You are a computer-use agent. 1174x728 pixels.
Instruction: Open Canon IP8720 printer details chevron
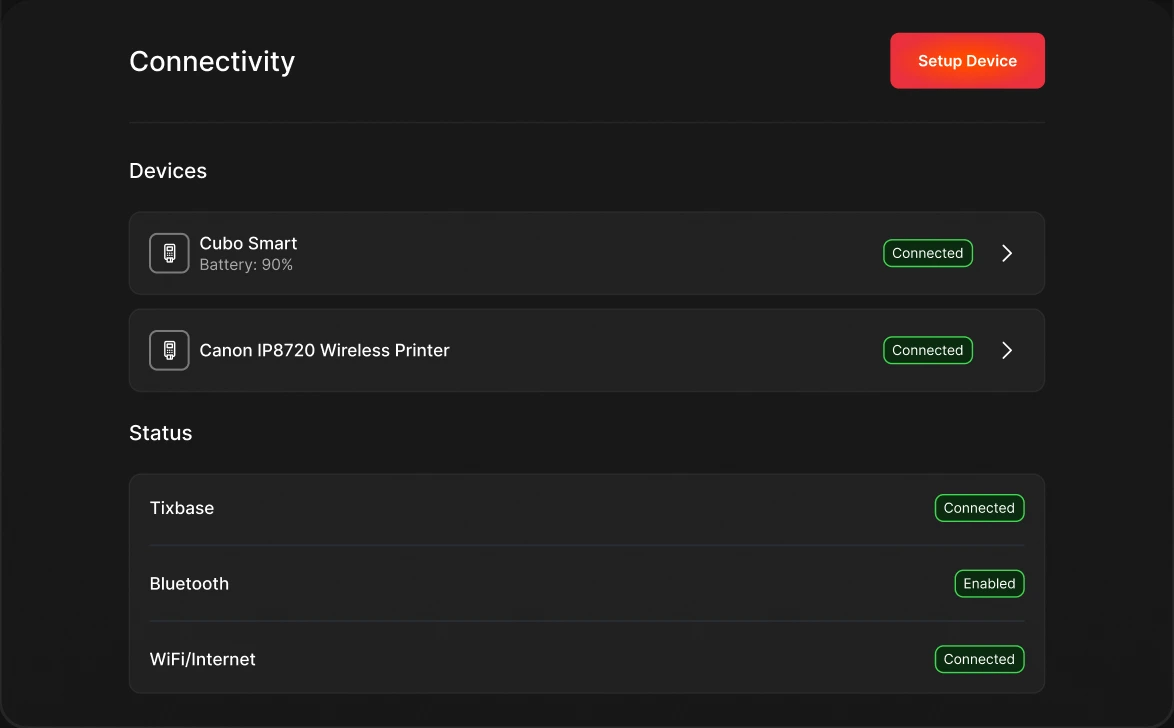1007,351
